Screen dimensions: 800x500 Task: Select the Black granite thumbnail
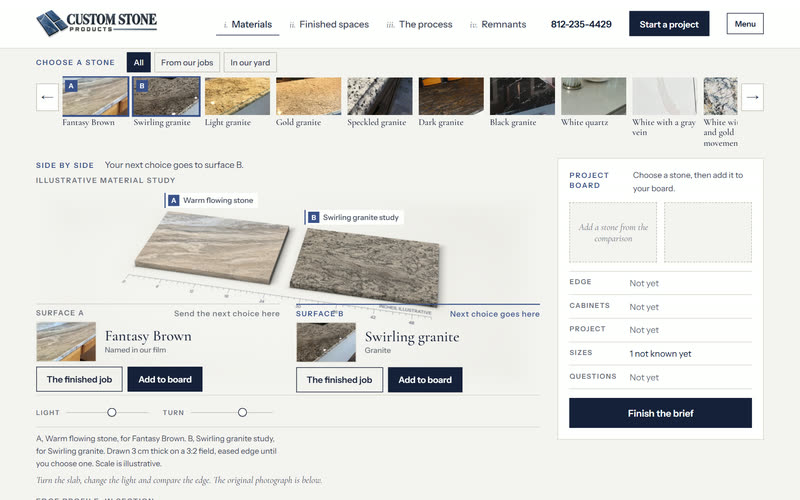click(x=522, y=96)
